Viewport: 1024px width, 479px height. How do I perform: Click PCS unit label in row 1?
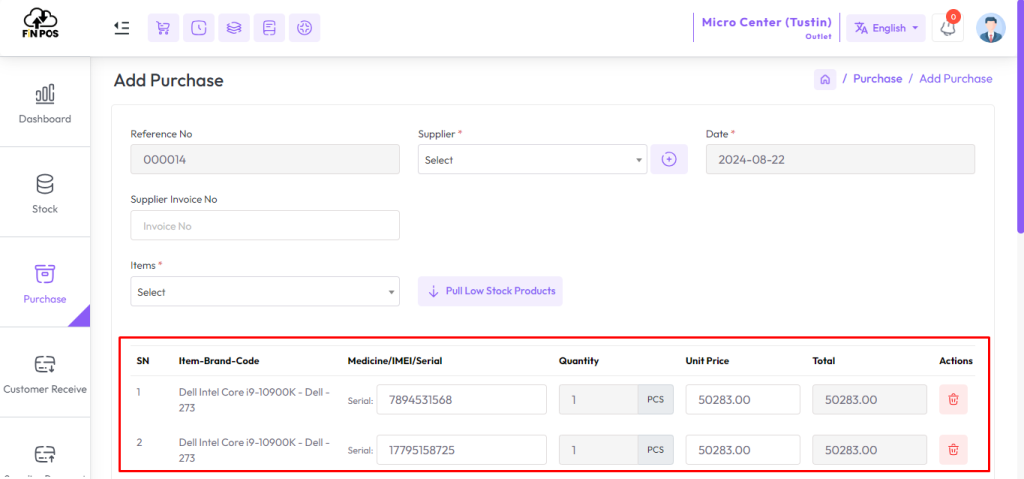[x=655, y=399]
